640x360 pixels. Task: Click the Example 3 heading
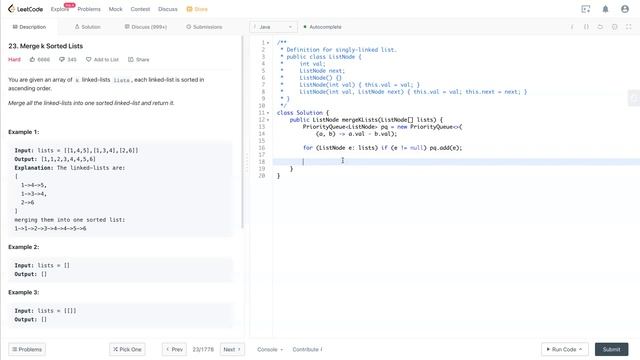24,292
